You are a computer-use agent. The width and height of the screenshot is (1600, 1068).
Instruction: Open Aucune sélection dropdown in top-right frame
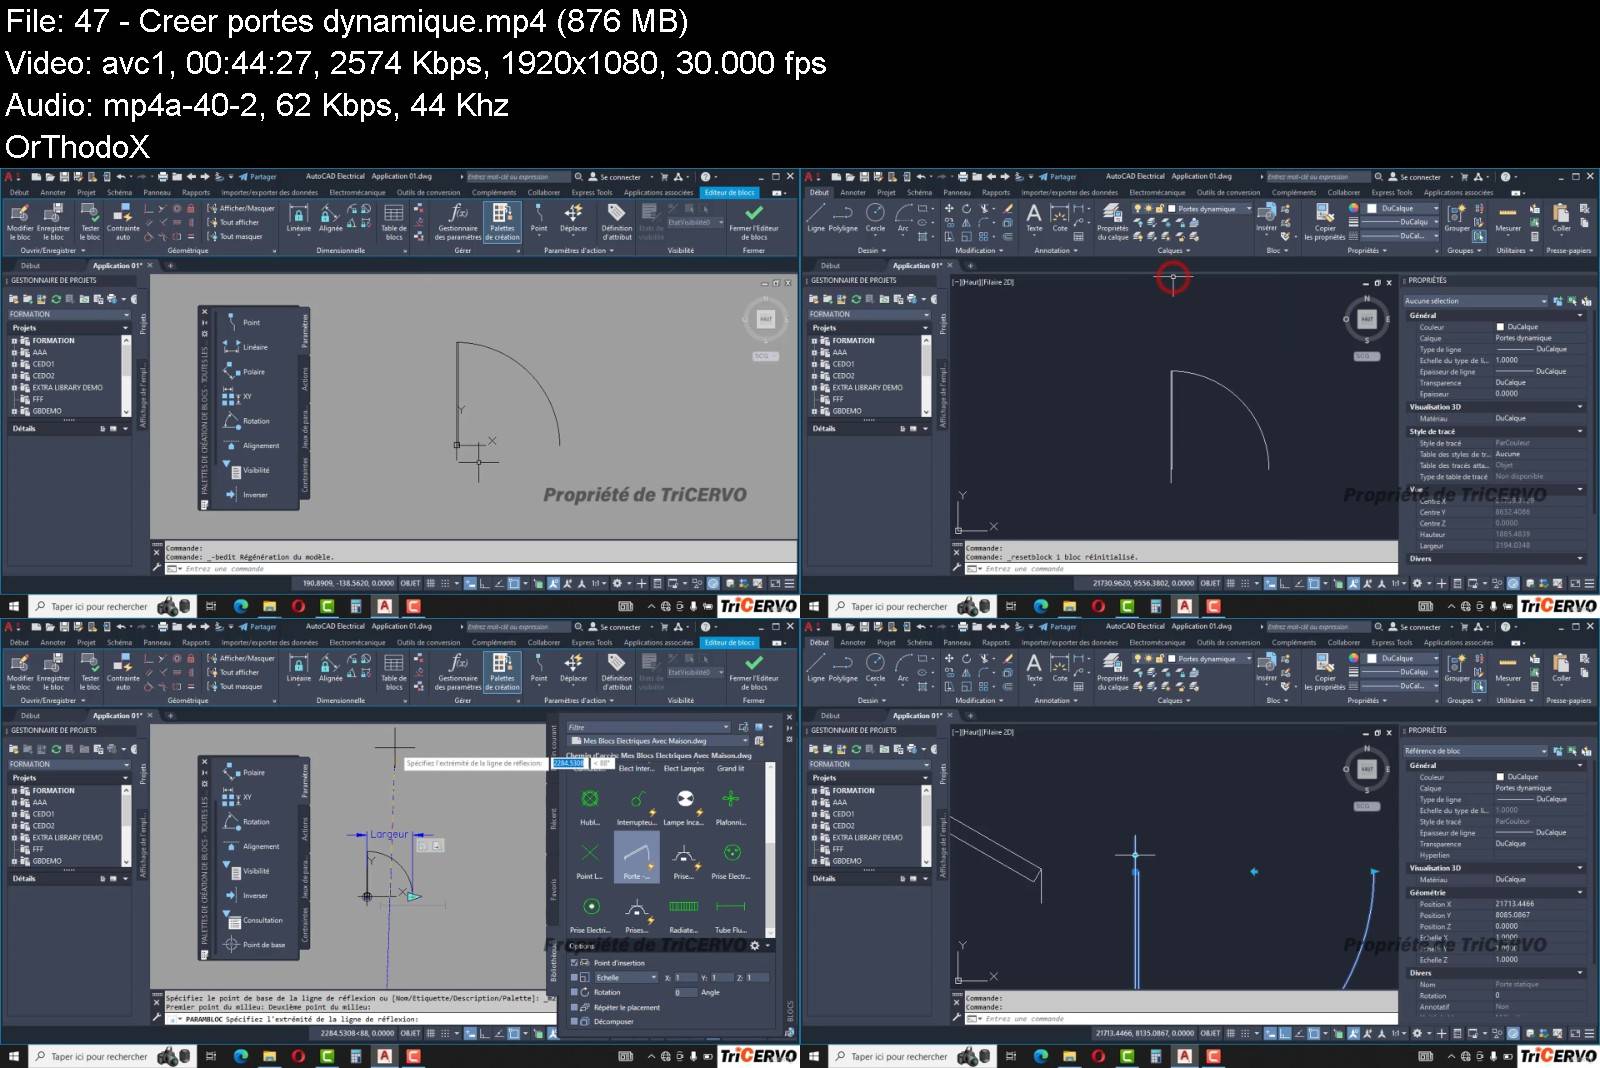[1475, 300]
